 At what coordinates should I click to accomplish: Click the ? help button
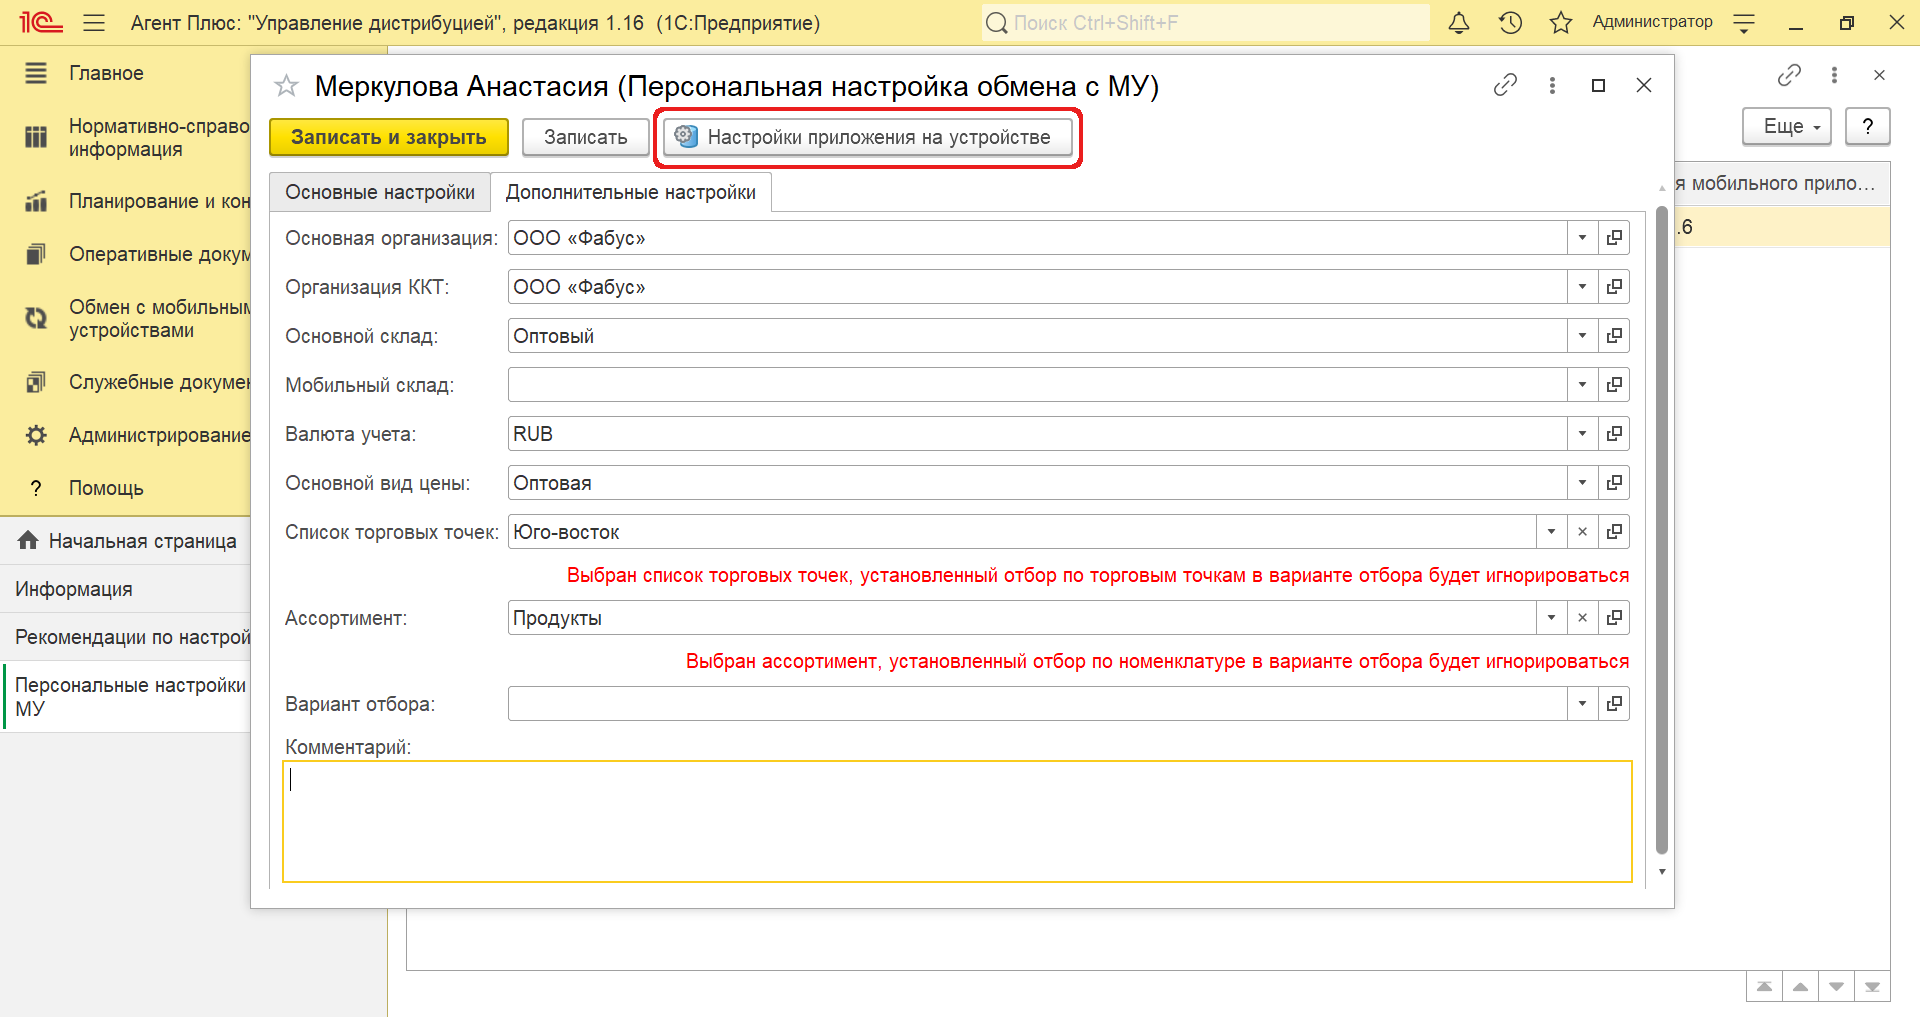click(x=1867, y=127)
